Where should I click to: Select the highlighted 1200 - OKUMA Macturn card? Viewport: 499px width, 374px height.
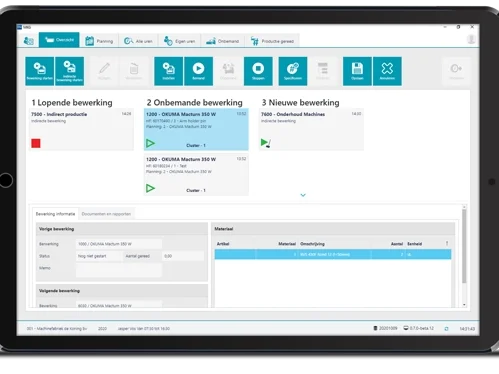(x=196, y=129)
